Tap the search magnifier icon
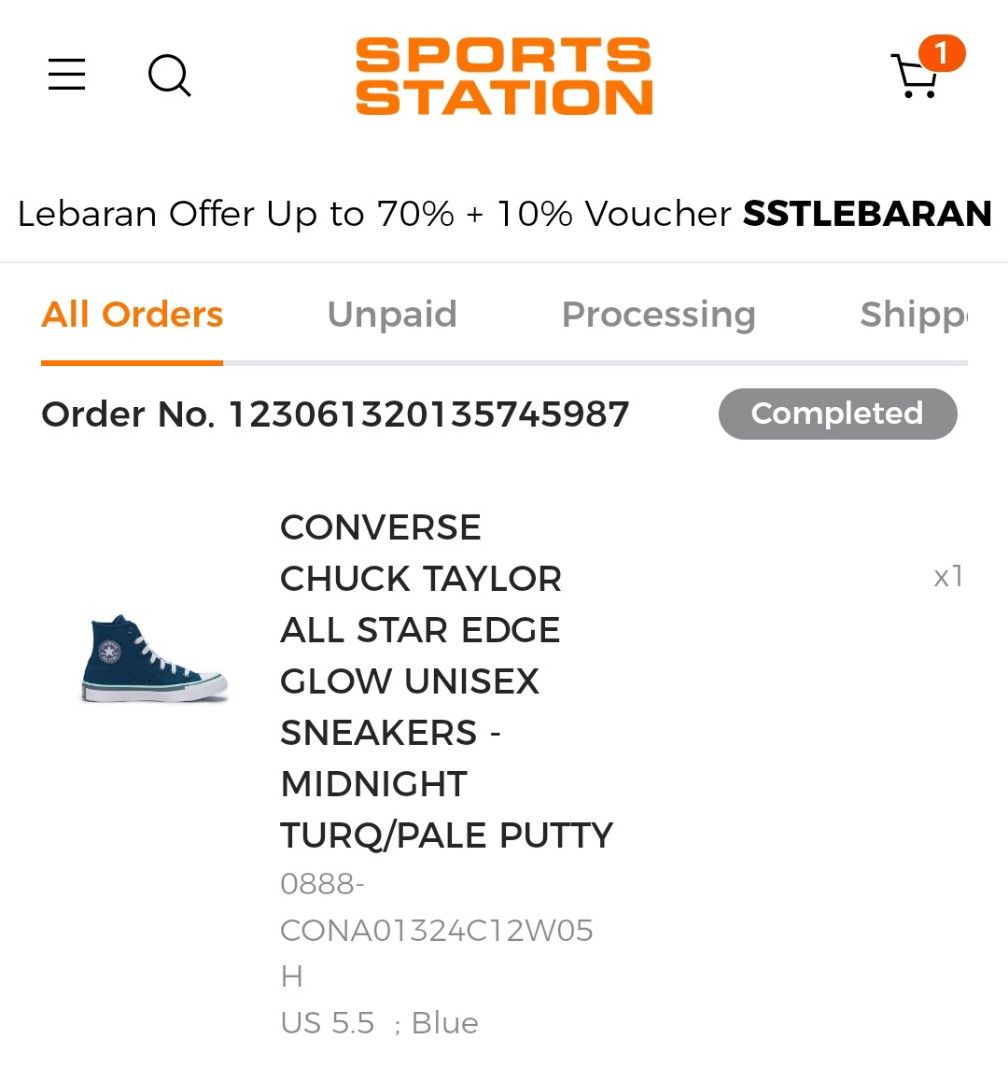This screenshot has width=1008, height=1080. 169,75
